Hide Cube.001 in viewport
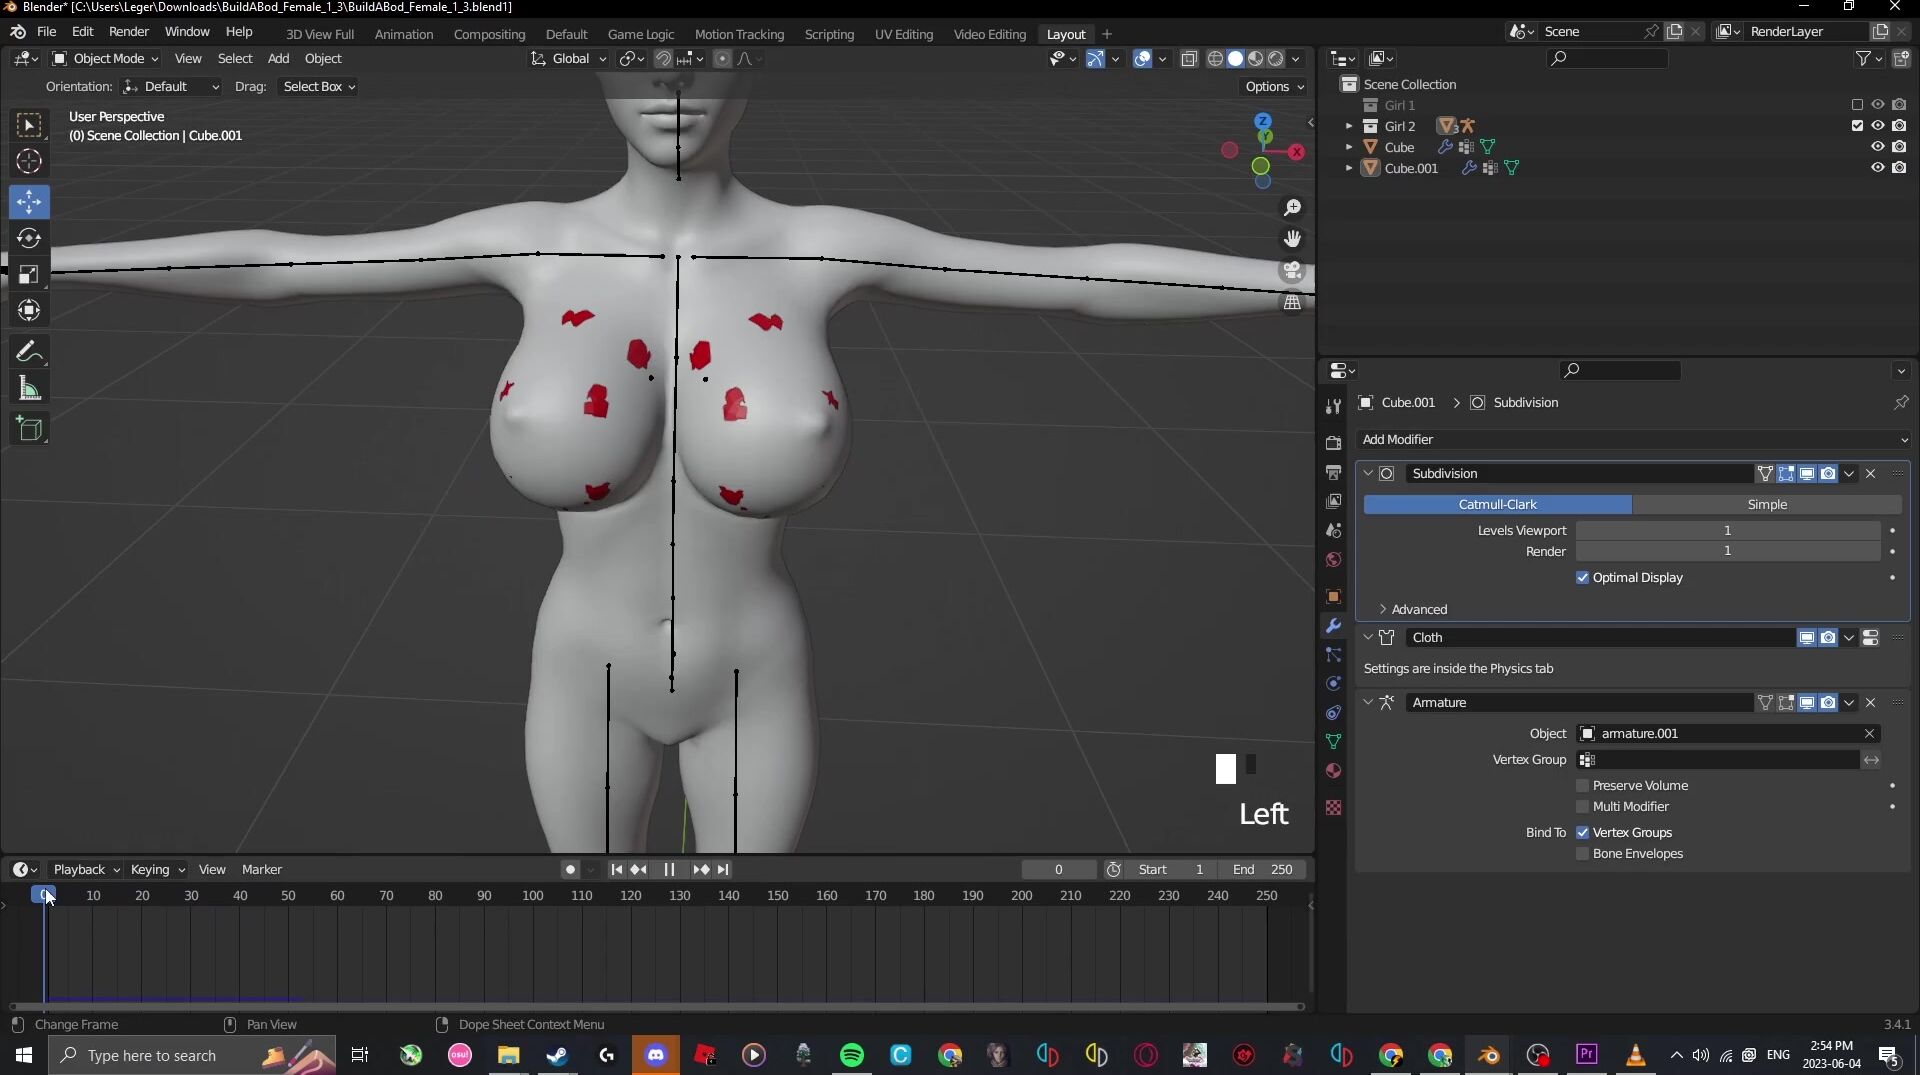 point(1877,168)
